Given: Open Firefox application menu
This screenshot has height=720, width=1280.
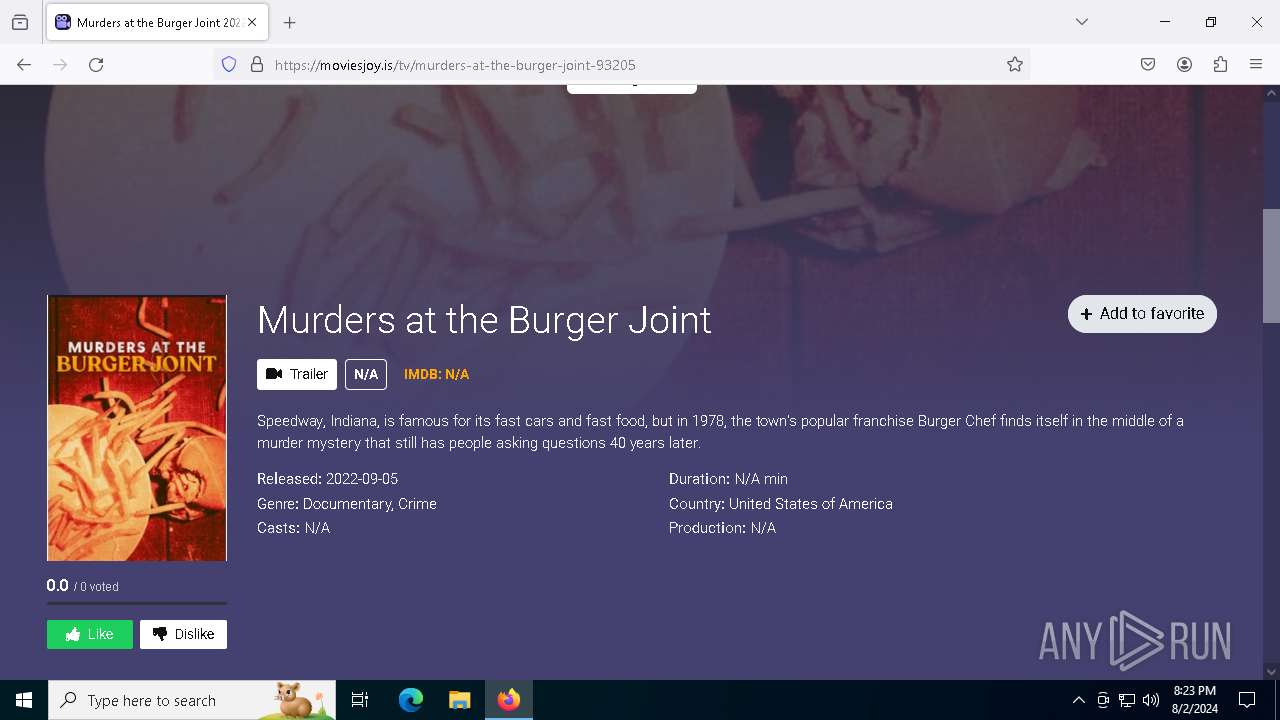Looking at the screenshot, I should click(x=1256, y=65).
